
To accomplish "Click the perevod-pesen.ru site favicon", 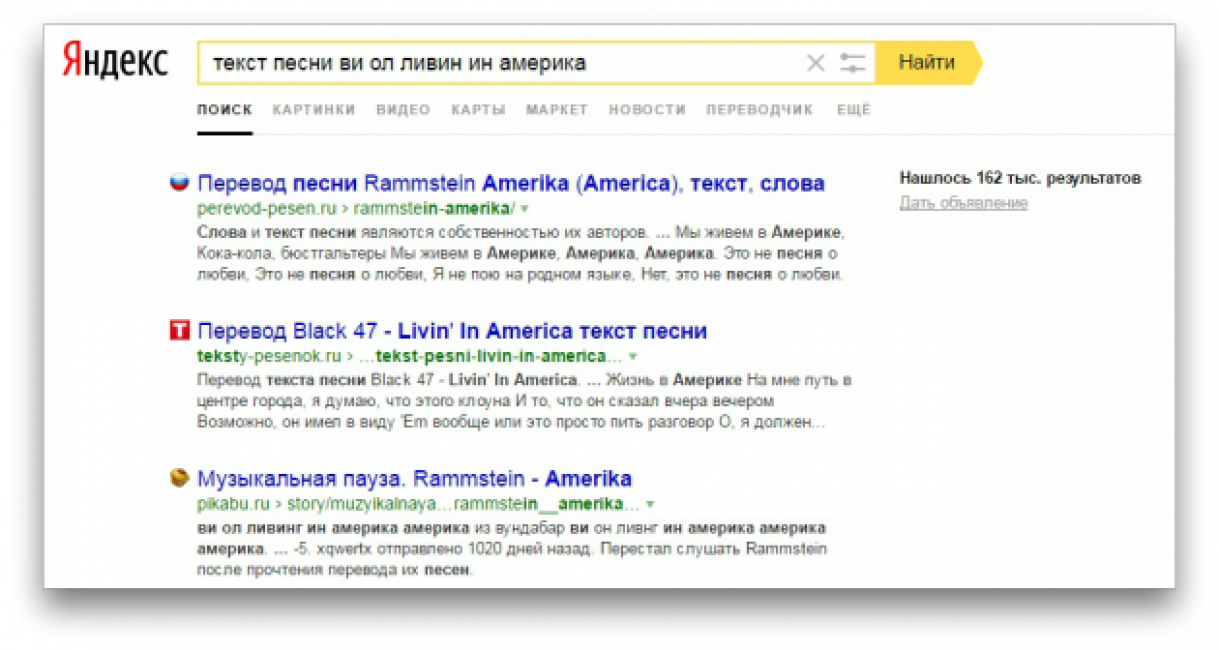I will 180,183.
